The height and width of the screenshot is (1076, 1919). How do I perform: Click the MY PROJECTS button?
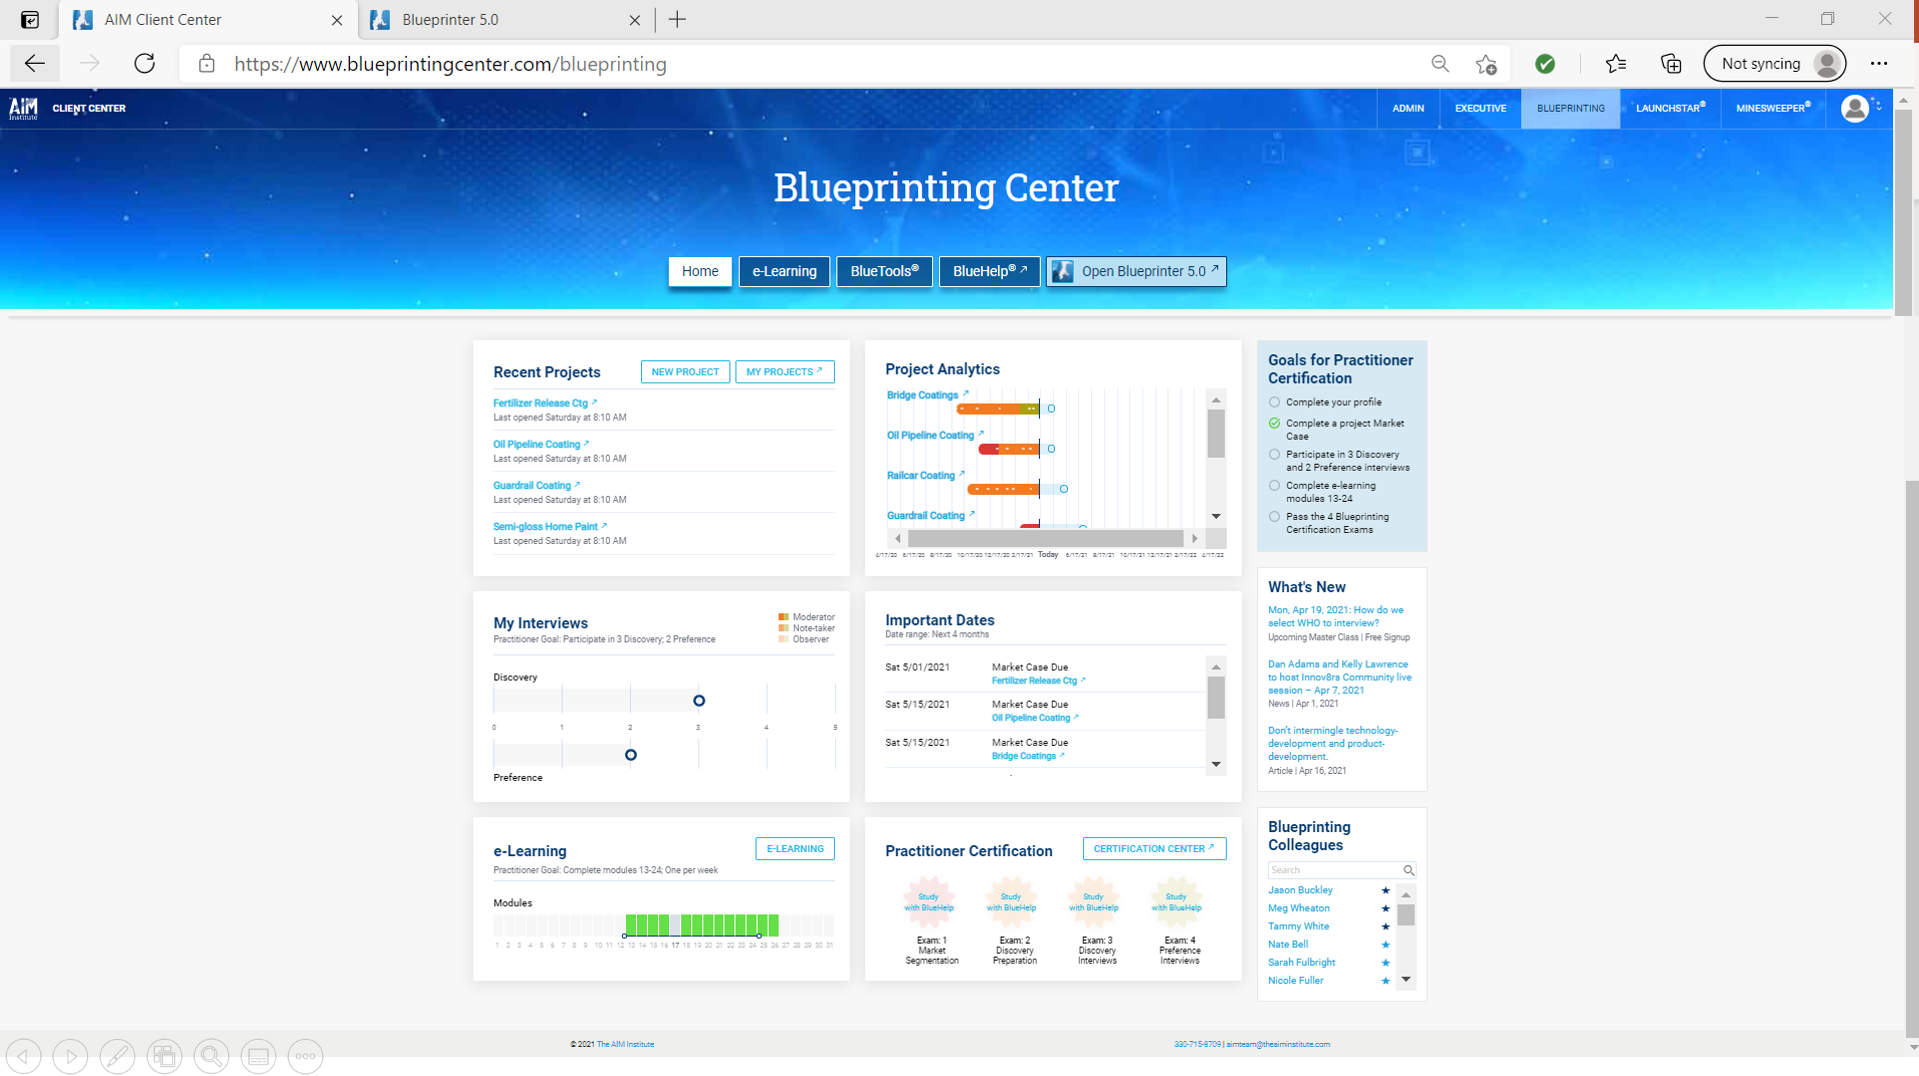tap(784, 372)
